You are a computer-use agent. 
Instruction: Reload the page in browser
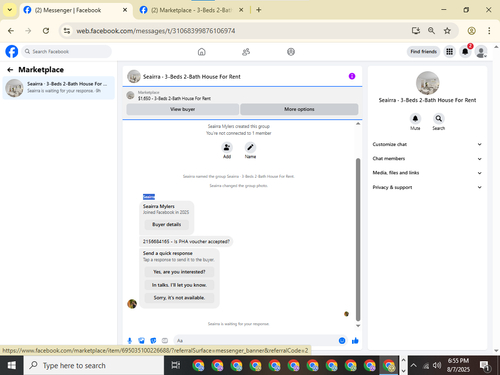[x=46, y=31]
